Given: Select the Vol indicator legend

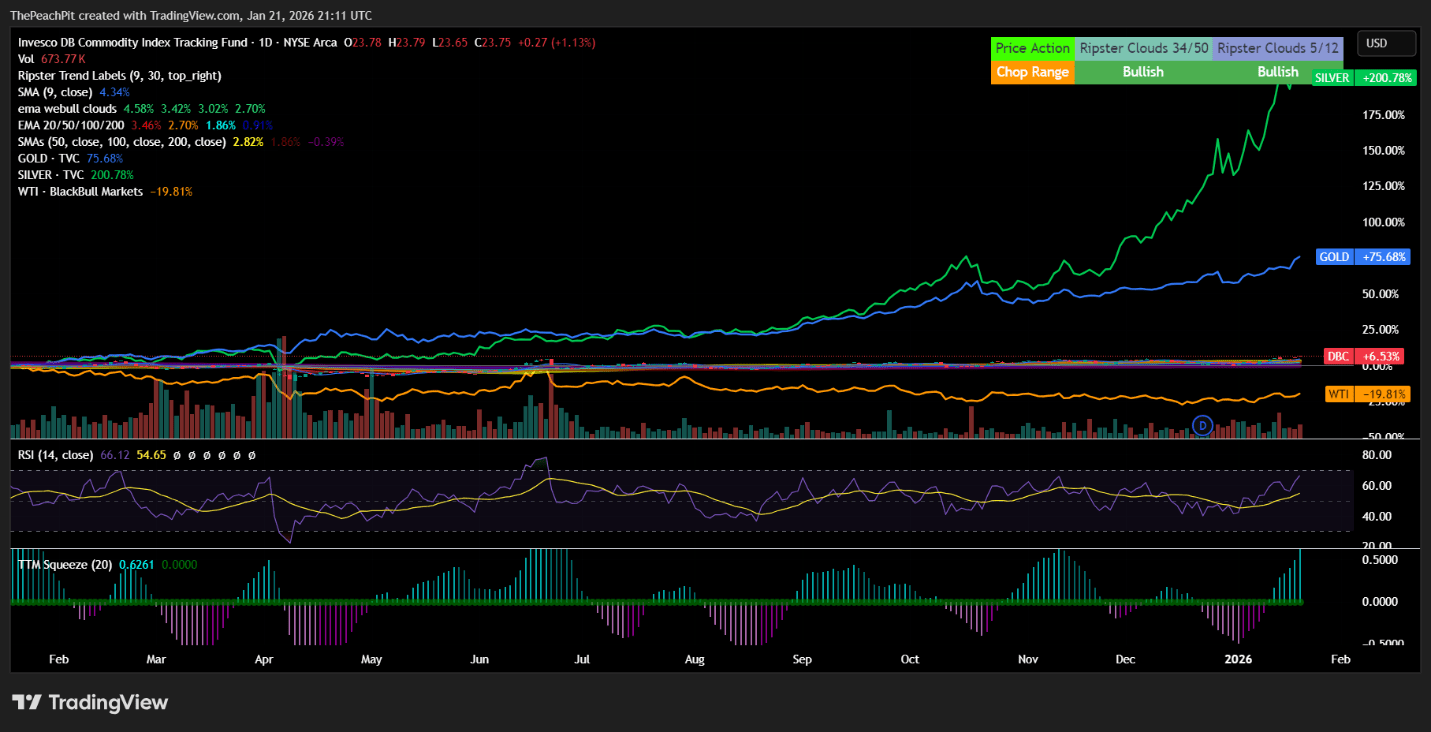Looking at the screenshot, I should click(x=26, y=59).
